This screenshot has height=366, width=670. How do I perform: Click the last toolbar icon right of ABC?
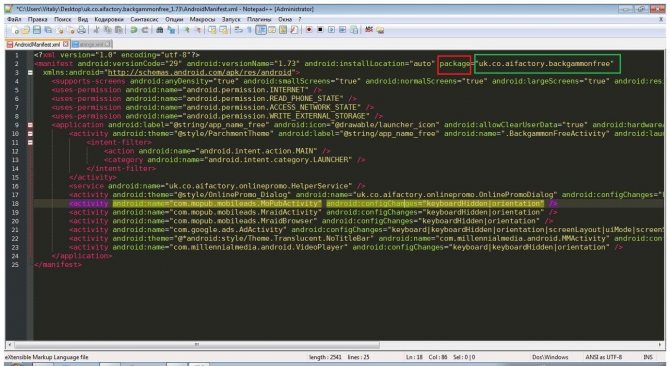380,30
